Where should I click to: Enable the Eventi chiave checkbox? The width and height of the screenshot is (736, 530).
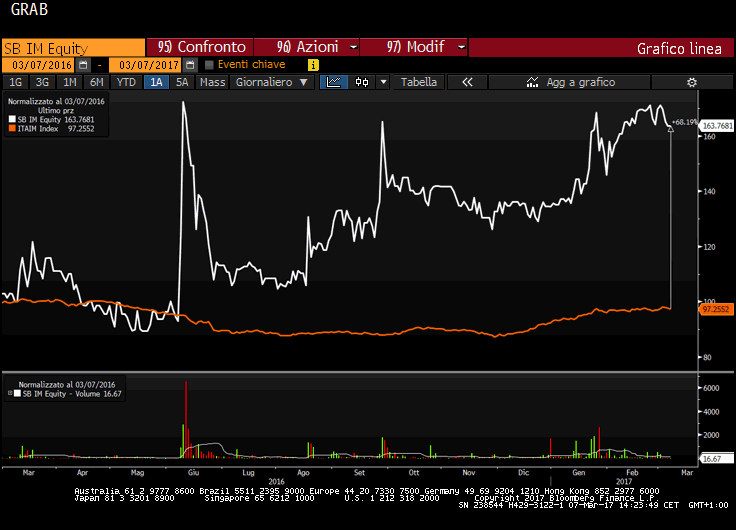coord(209,65)
